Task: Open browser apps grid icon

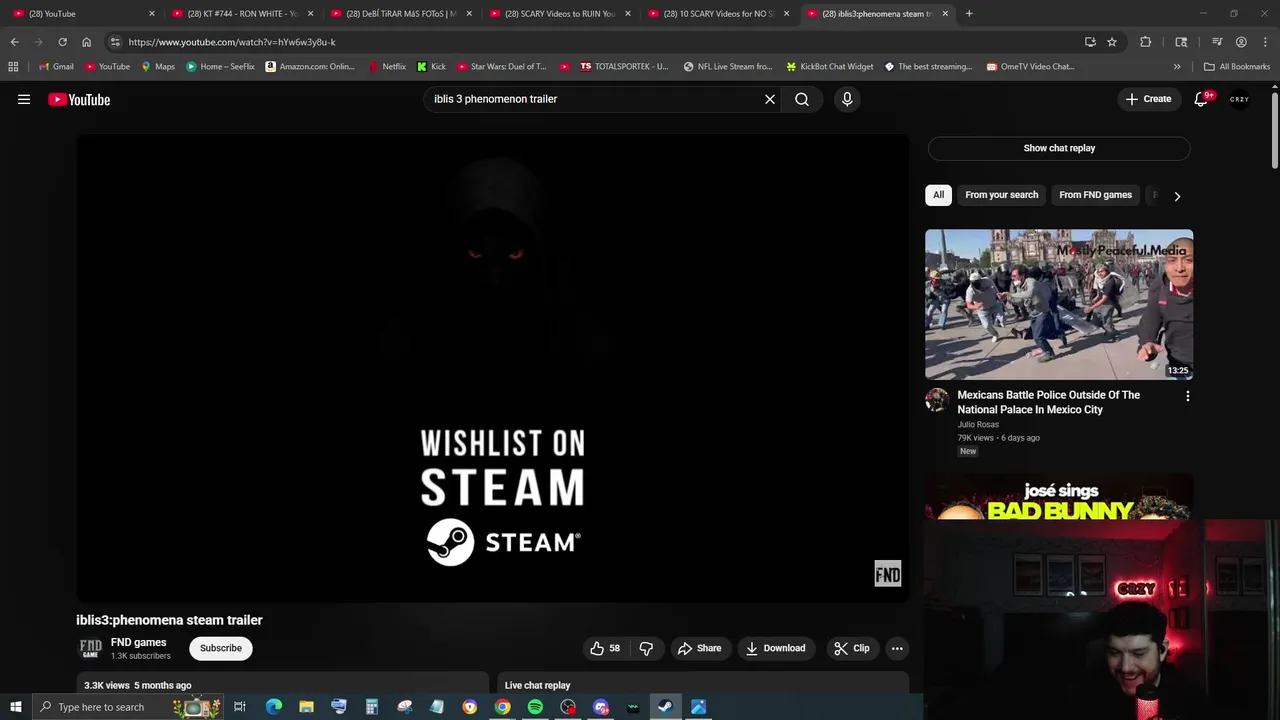Action: click(13, 67)
